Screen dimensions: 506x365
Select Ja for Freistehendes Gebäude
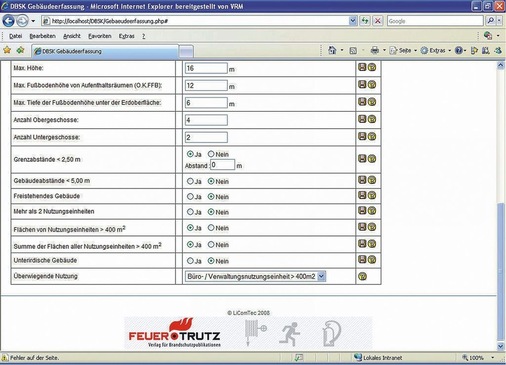pyautogui.click(x=190, y=197)
